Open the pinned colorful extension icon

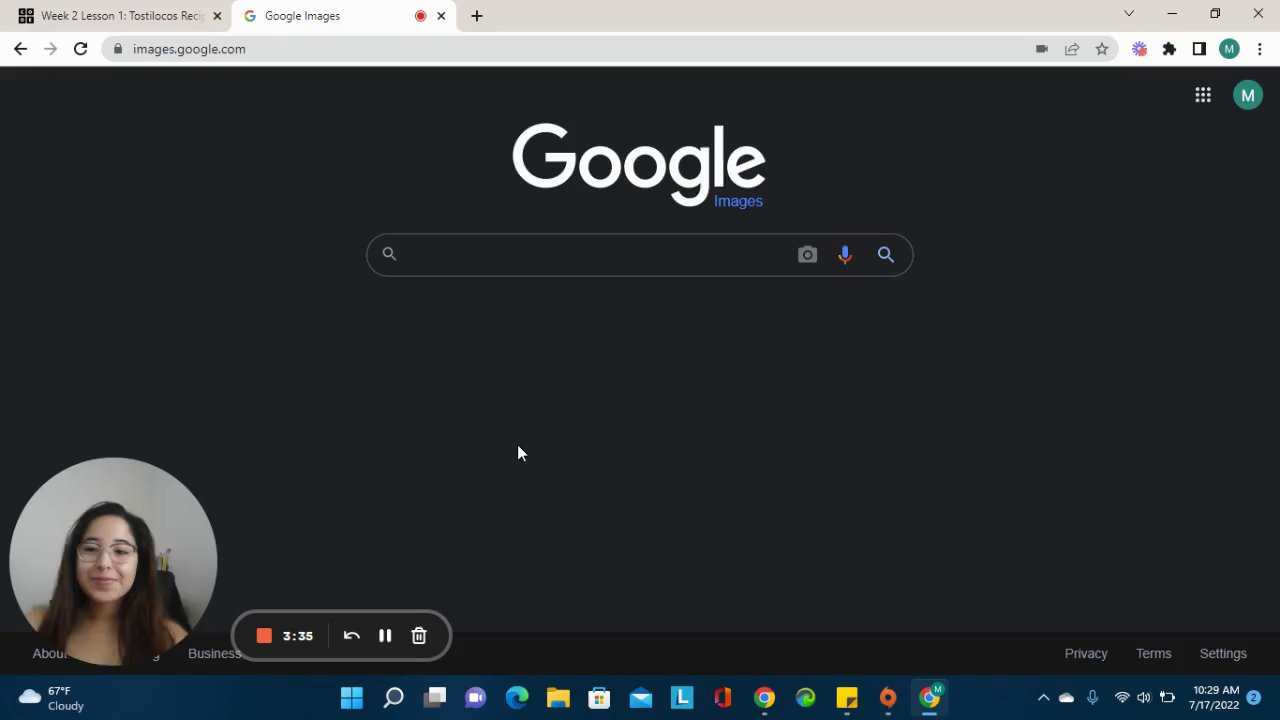1139,49
